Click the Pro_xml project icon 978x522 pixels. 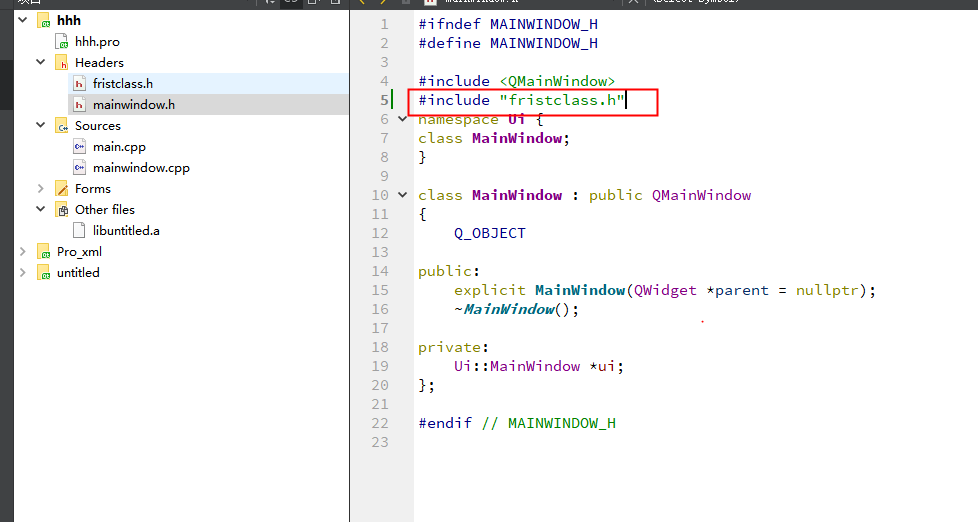(x=44, y=252)
